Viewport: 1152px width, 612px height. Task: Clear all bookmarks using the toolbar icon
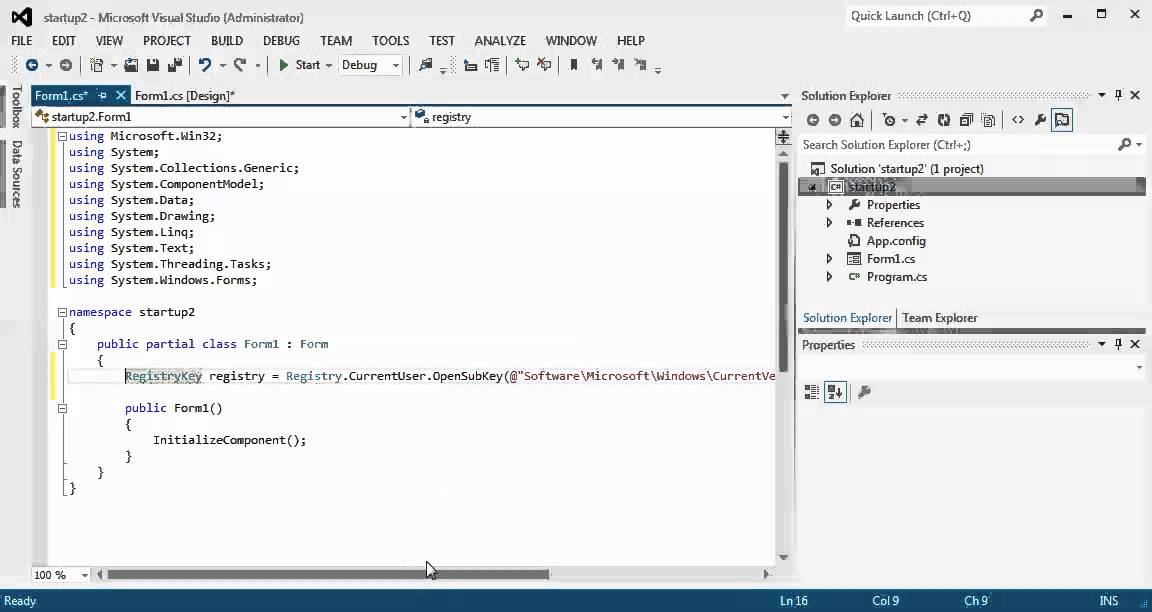tap(640, 65)
